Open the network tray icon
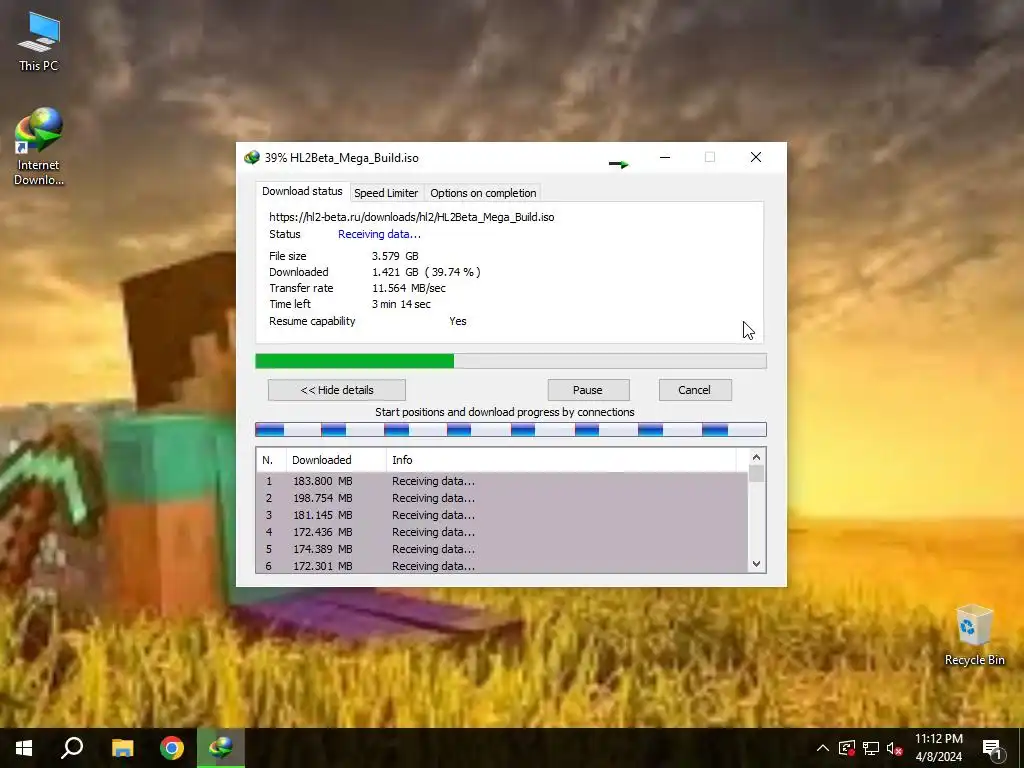1024x768 pixels. point(871,748)
